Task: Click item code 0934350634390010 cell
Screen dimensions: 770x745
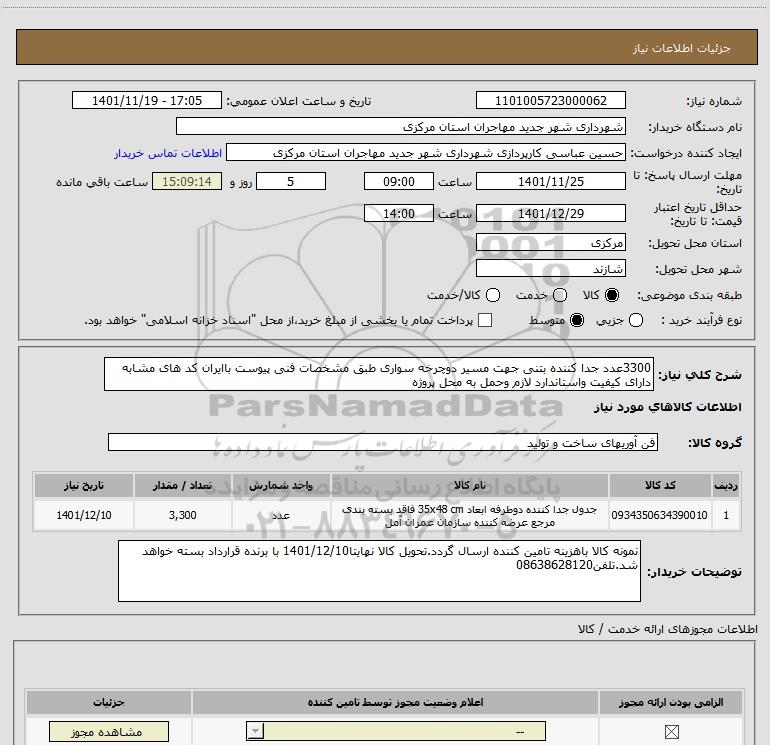Action: (x=660, y=515)
